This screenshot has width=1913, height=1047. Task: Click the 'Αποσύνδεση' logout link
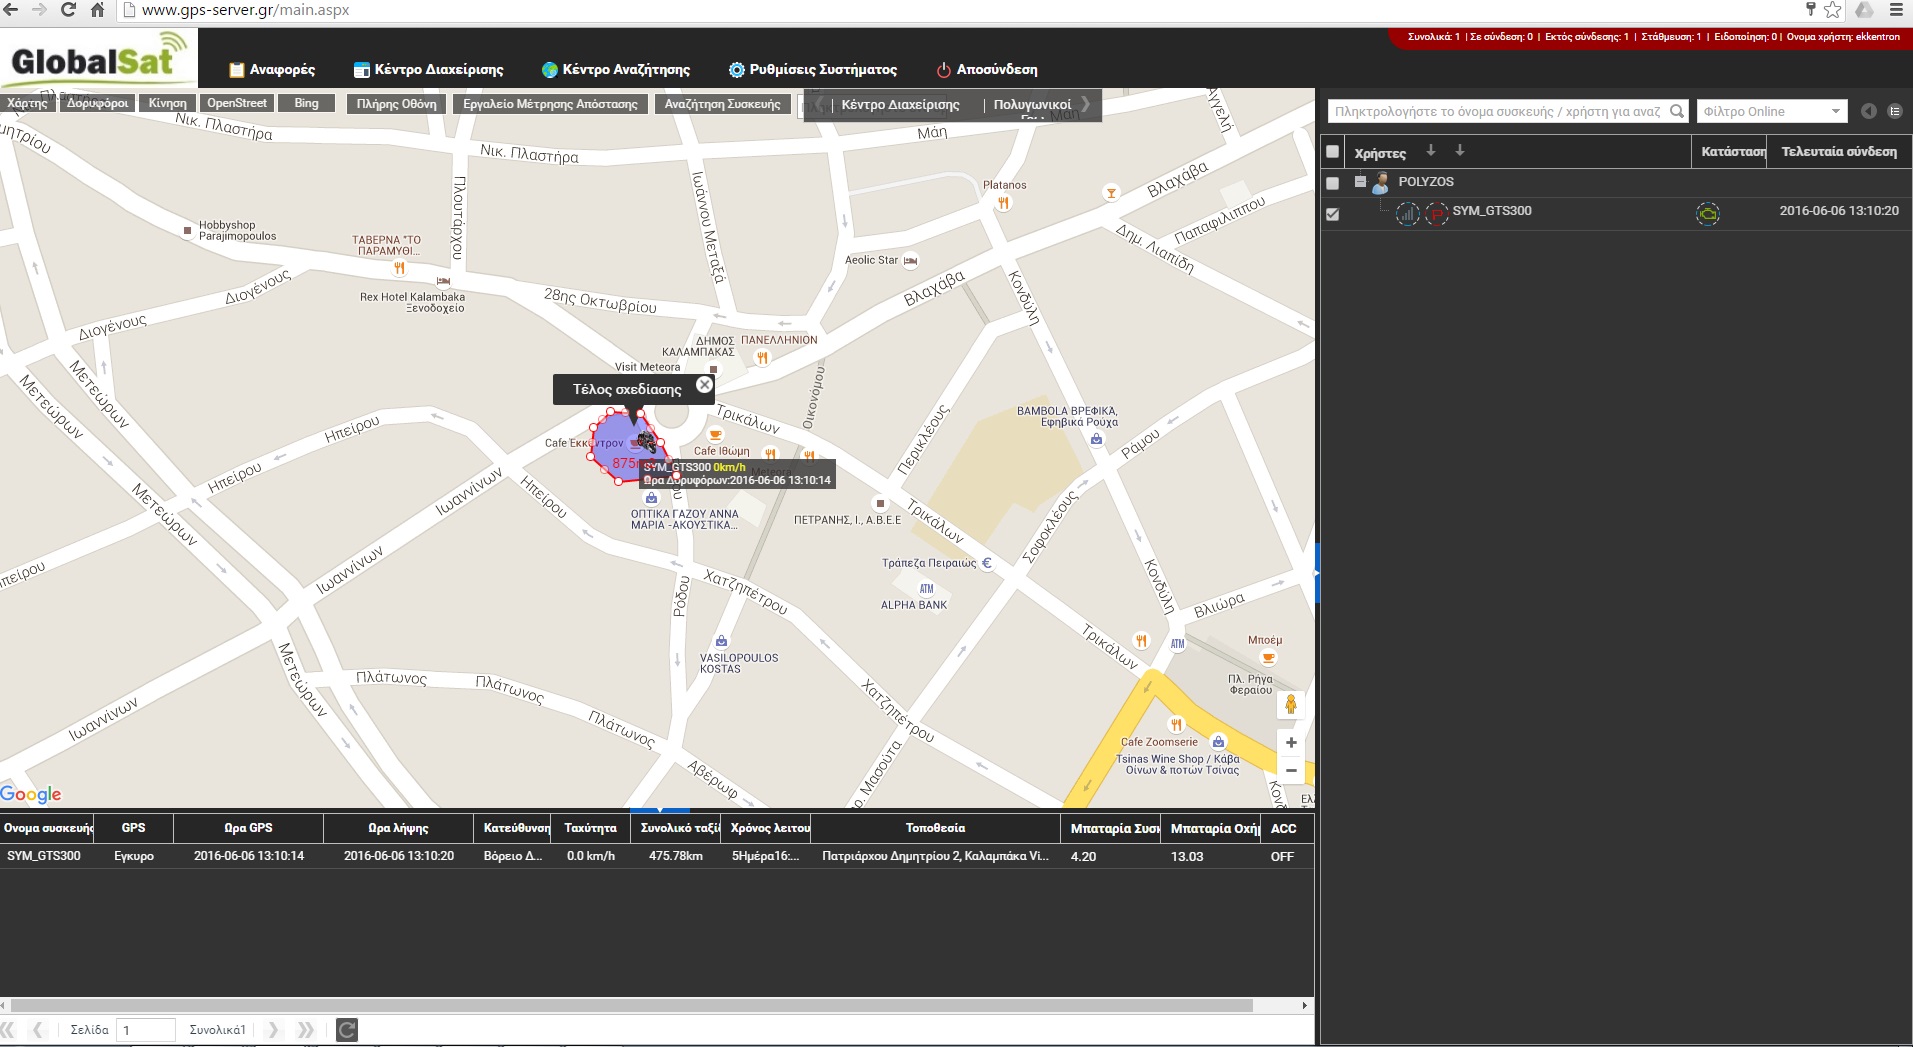(986, 70)
